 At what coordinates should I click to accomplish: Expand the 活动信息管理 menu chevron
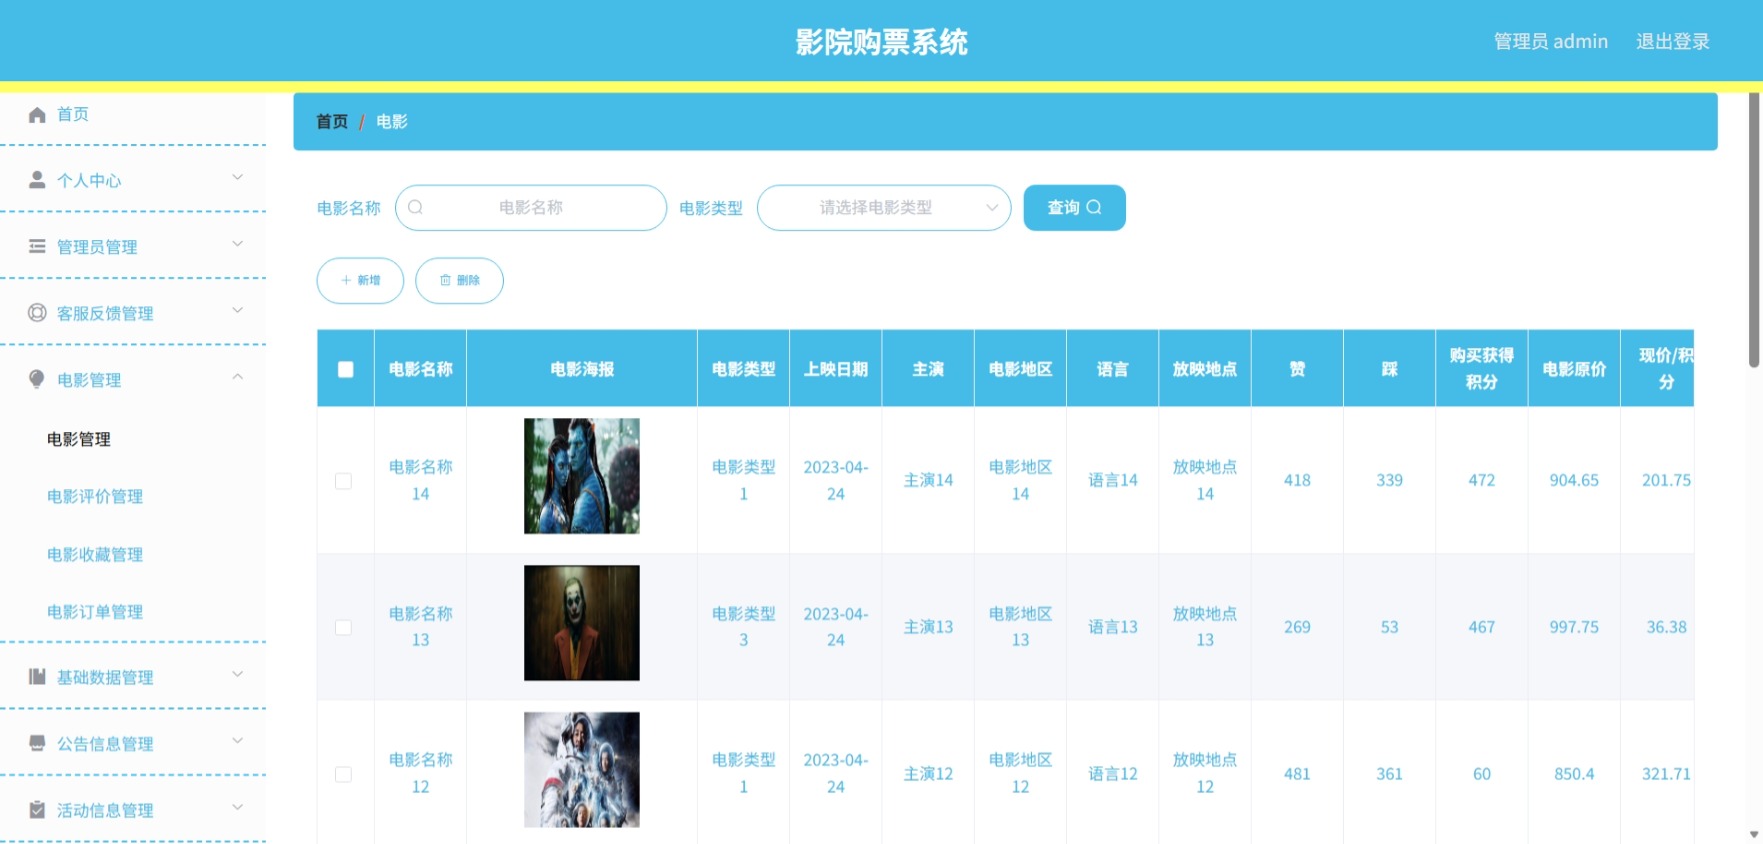click(238, 807)
